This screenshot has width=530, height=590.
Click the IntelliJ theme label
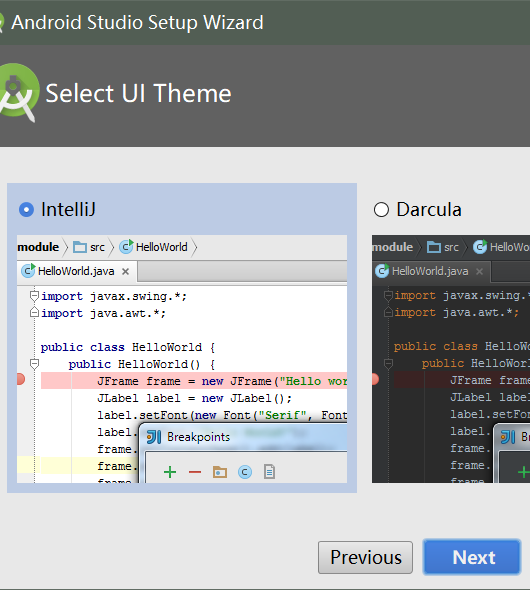(x=68, y=210)
